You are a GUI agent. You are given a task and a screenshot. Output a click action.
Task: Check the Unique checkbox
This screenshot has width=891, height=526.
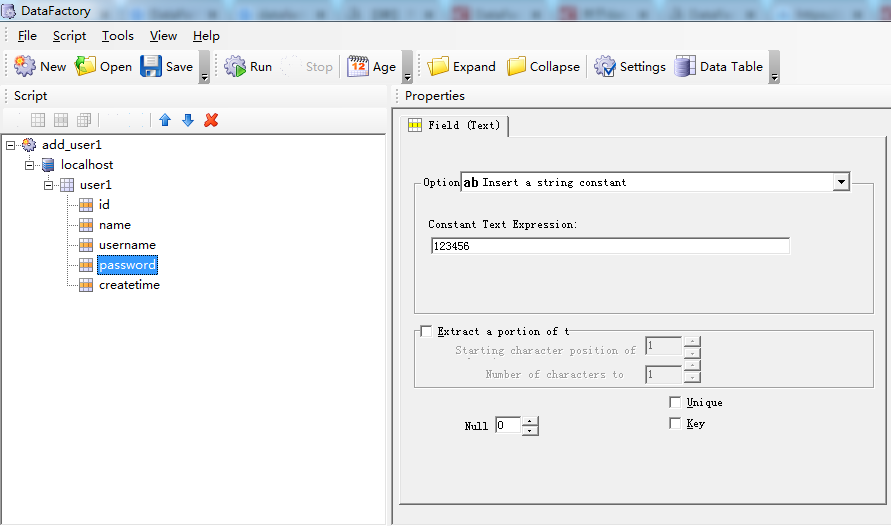pyautogui.click(x=675, y=402)
